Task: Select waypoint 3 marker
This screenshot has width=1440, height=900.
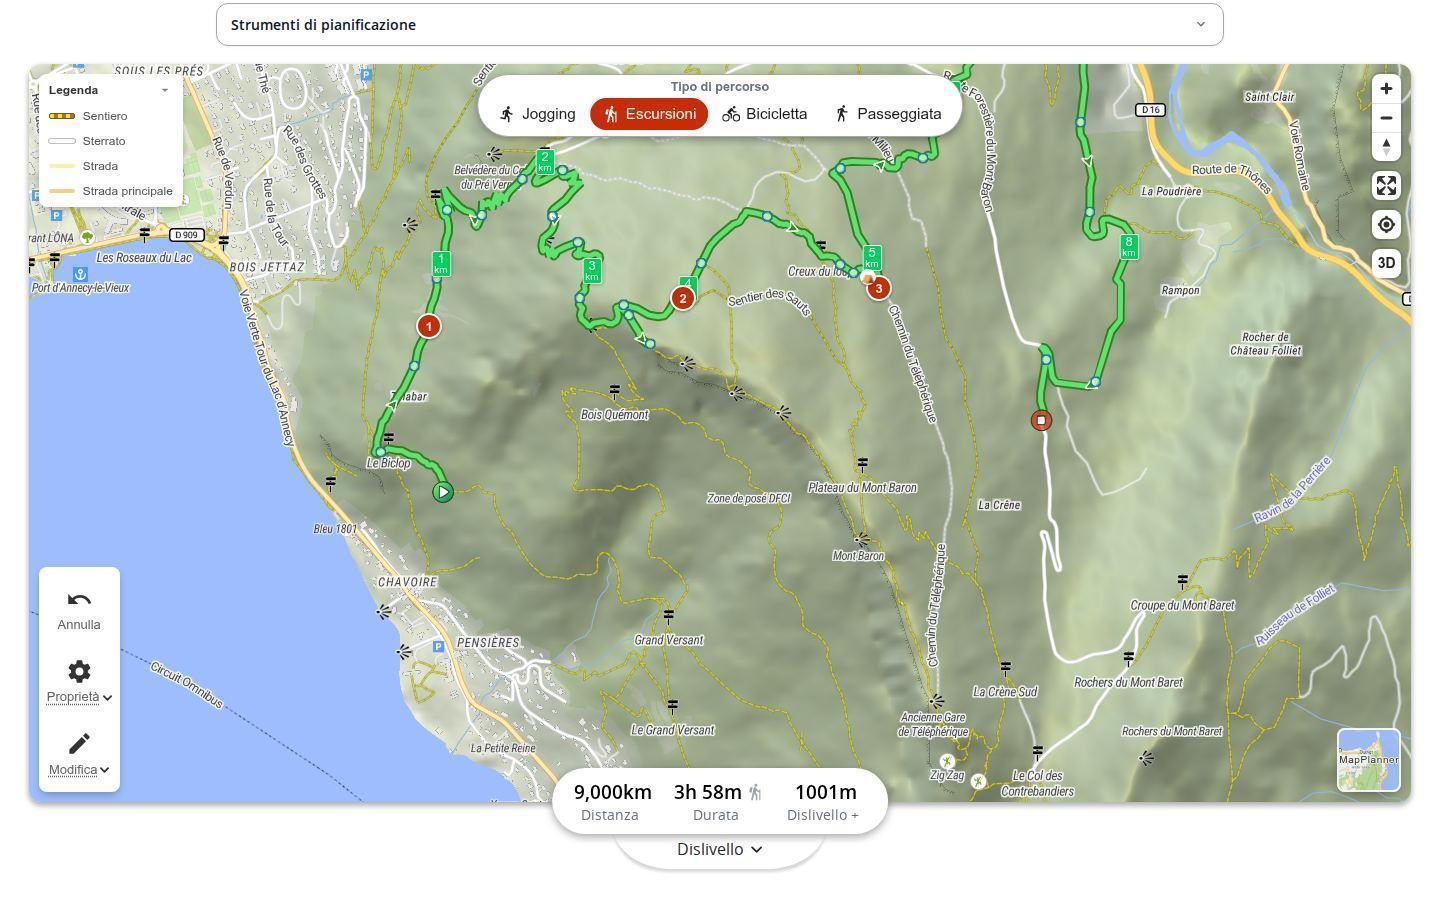Action: [x=878, y=288]
